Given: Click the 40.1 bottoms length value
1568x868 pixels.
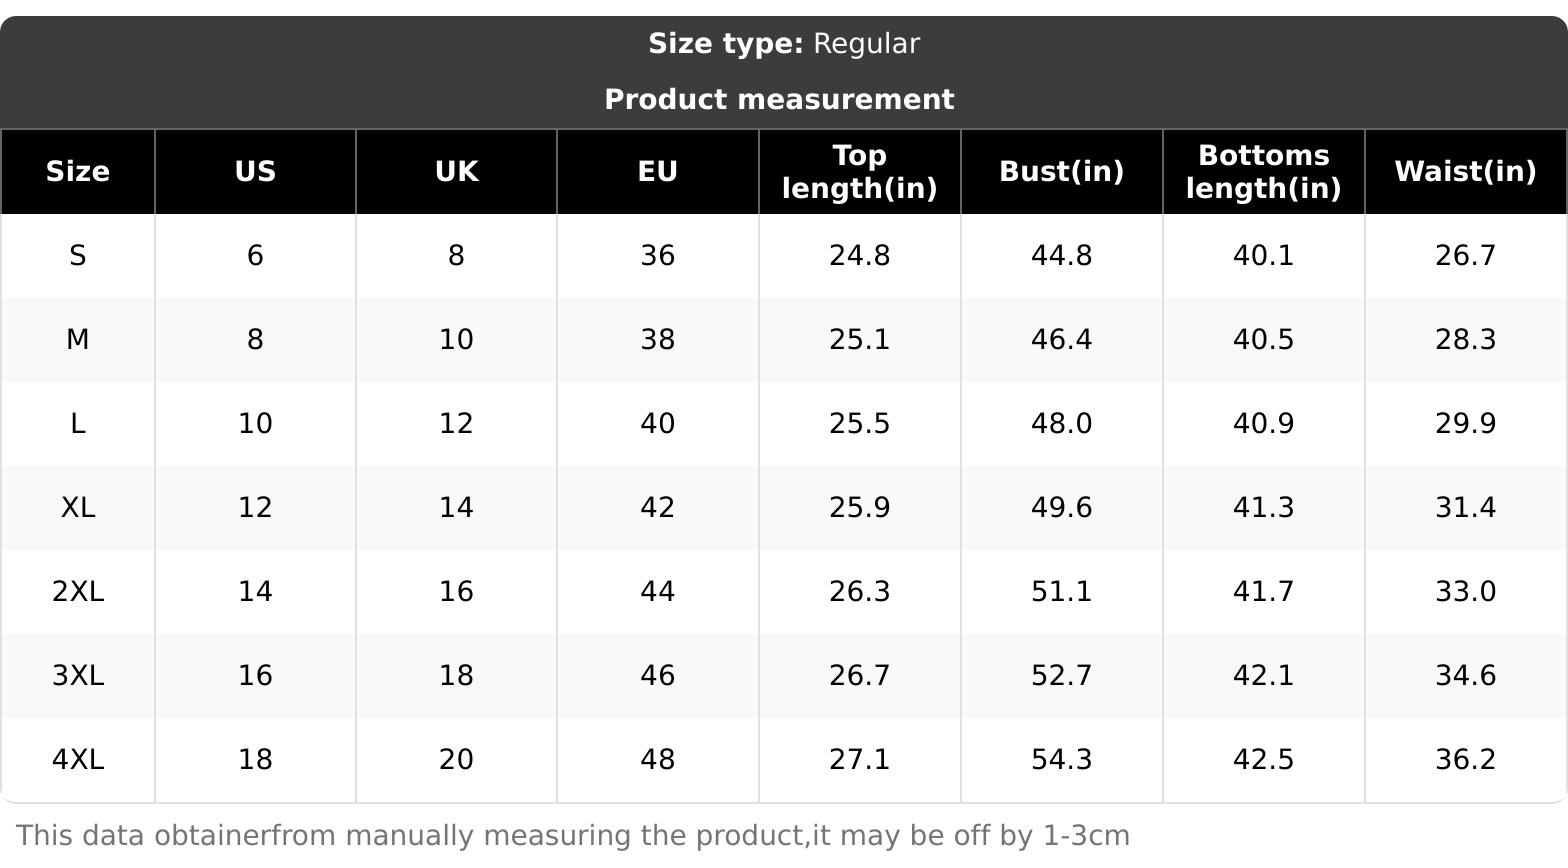Looking at the screenshot, I should click(1263, 256).
